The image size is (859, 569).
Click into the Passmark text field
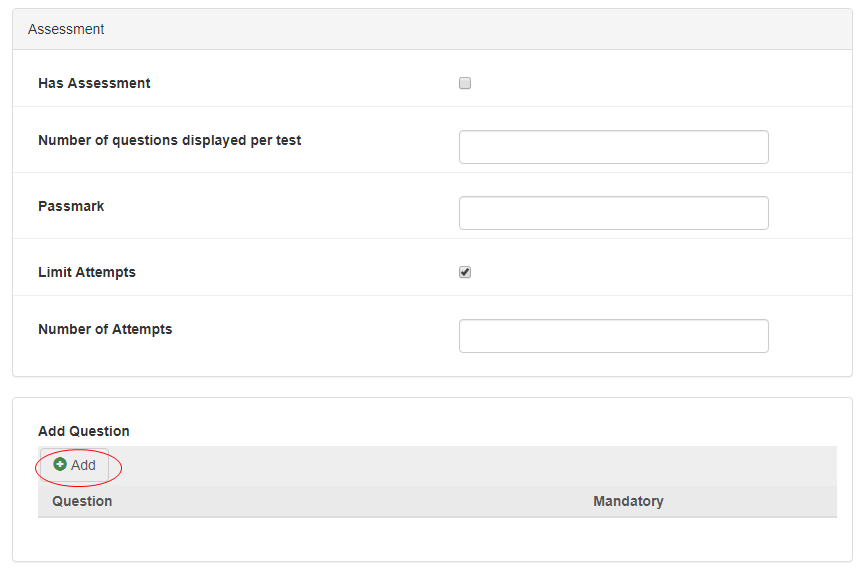pos(613,213)
